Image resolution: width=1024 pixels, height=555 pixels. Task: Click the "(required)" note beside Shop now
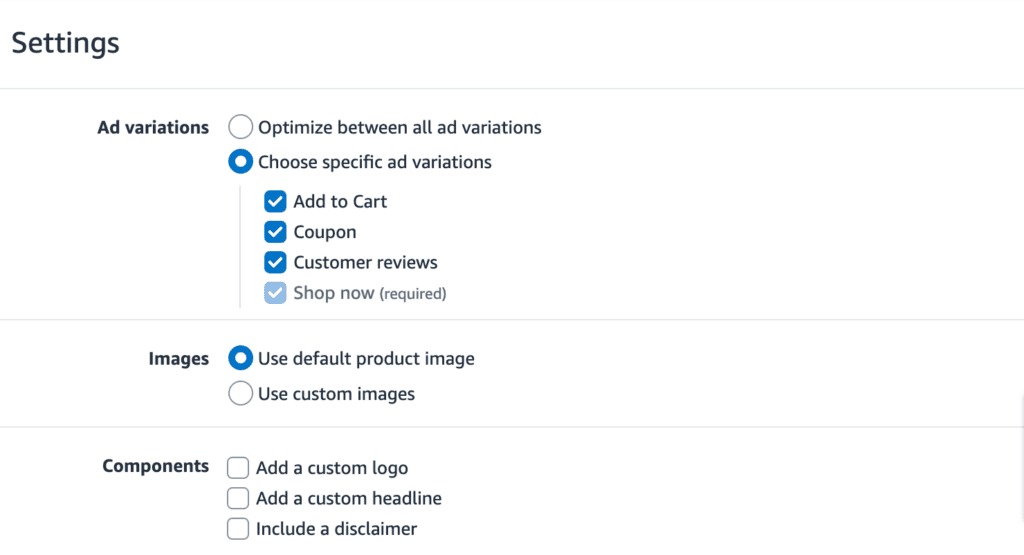413,294
